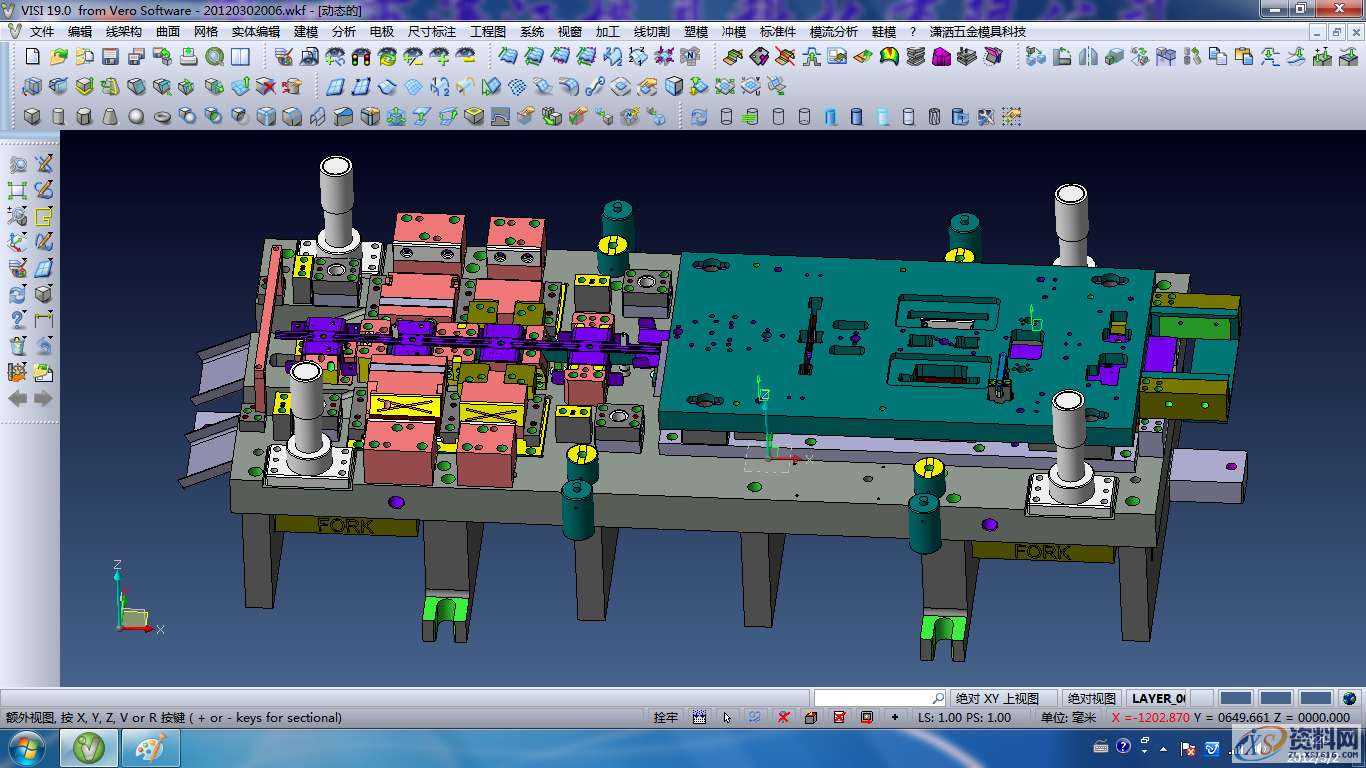The width and height of the screenshot is (1366, 768).
Task: Select the cylinder primitive tool
Action: pos(58,117)
